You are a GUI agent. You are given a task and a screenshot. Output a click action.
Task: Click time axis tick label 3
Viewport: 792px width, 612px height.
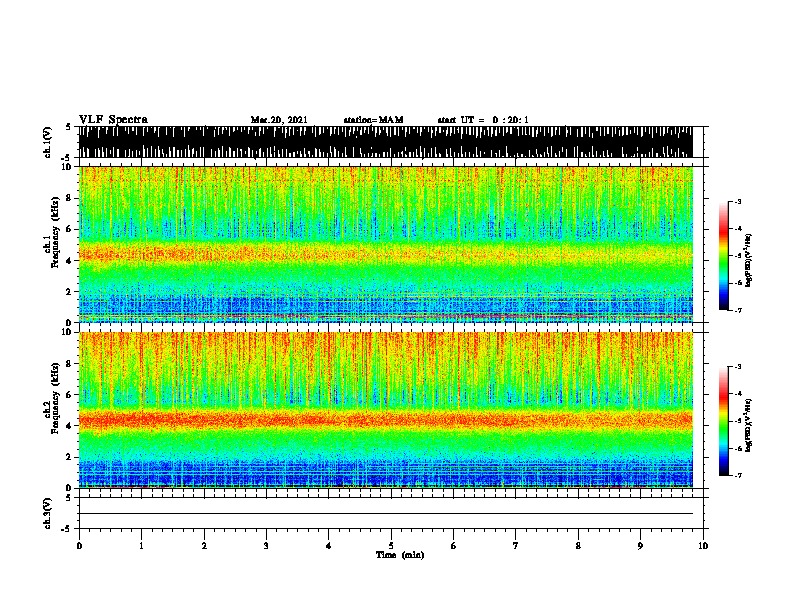tap(266, 546)
